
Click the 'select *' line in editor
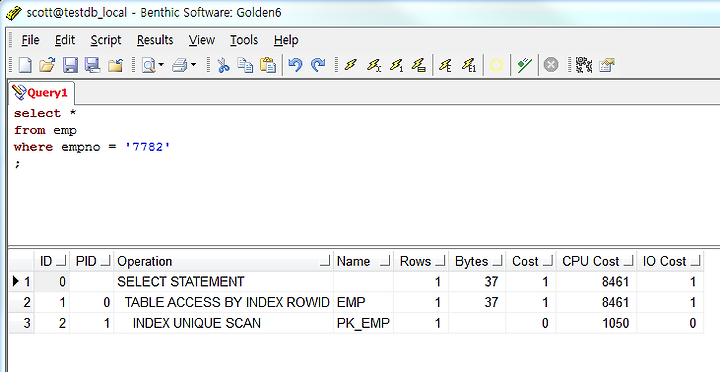pos(45,113)
